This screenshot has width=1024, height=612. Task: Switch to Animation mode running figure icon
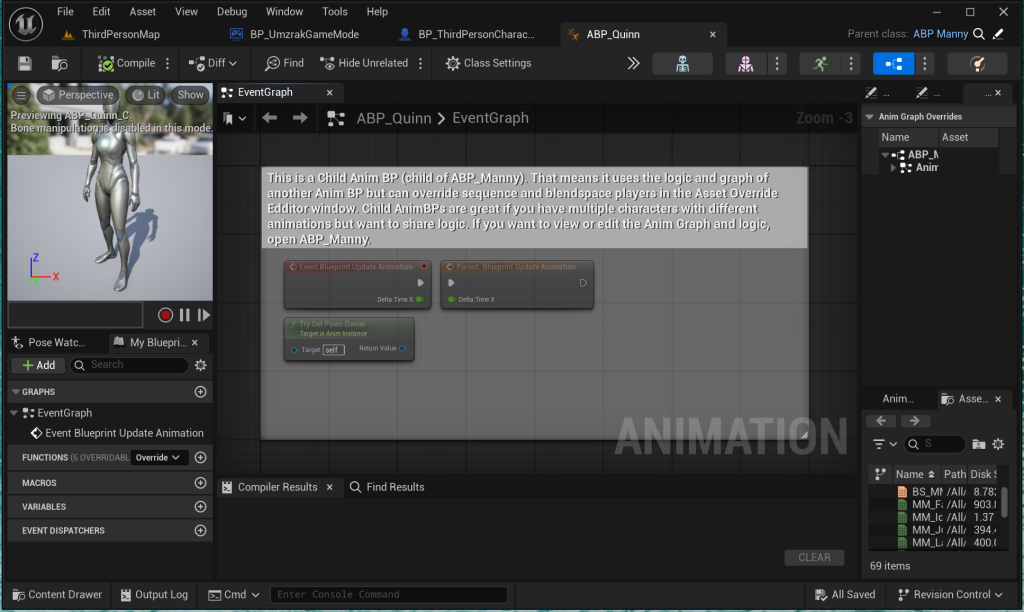(820, 63)
